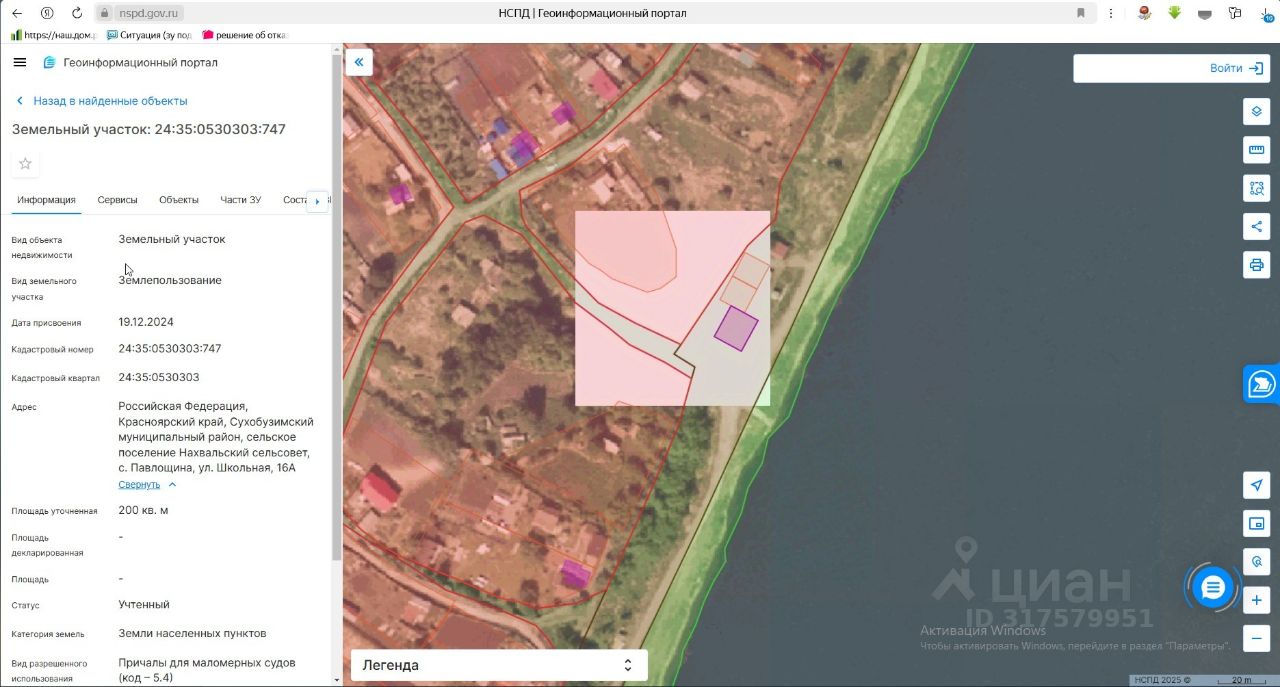Select the Земли населенных пунктов value
Image resolution: width=1280 pixels, height=687 pixels.
192,633
